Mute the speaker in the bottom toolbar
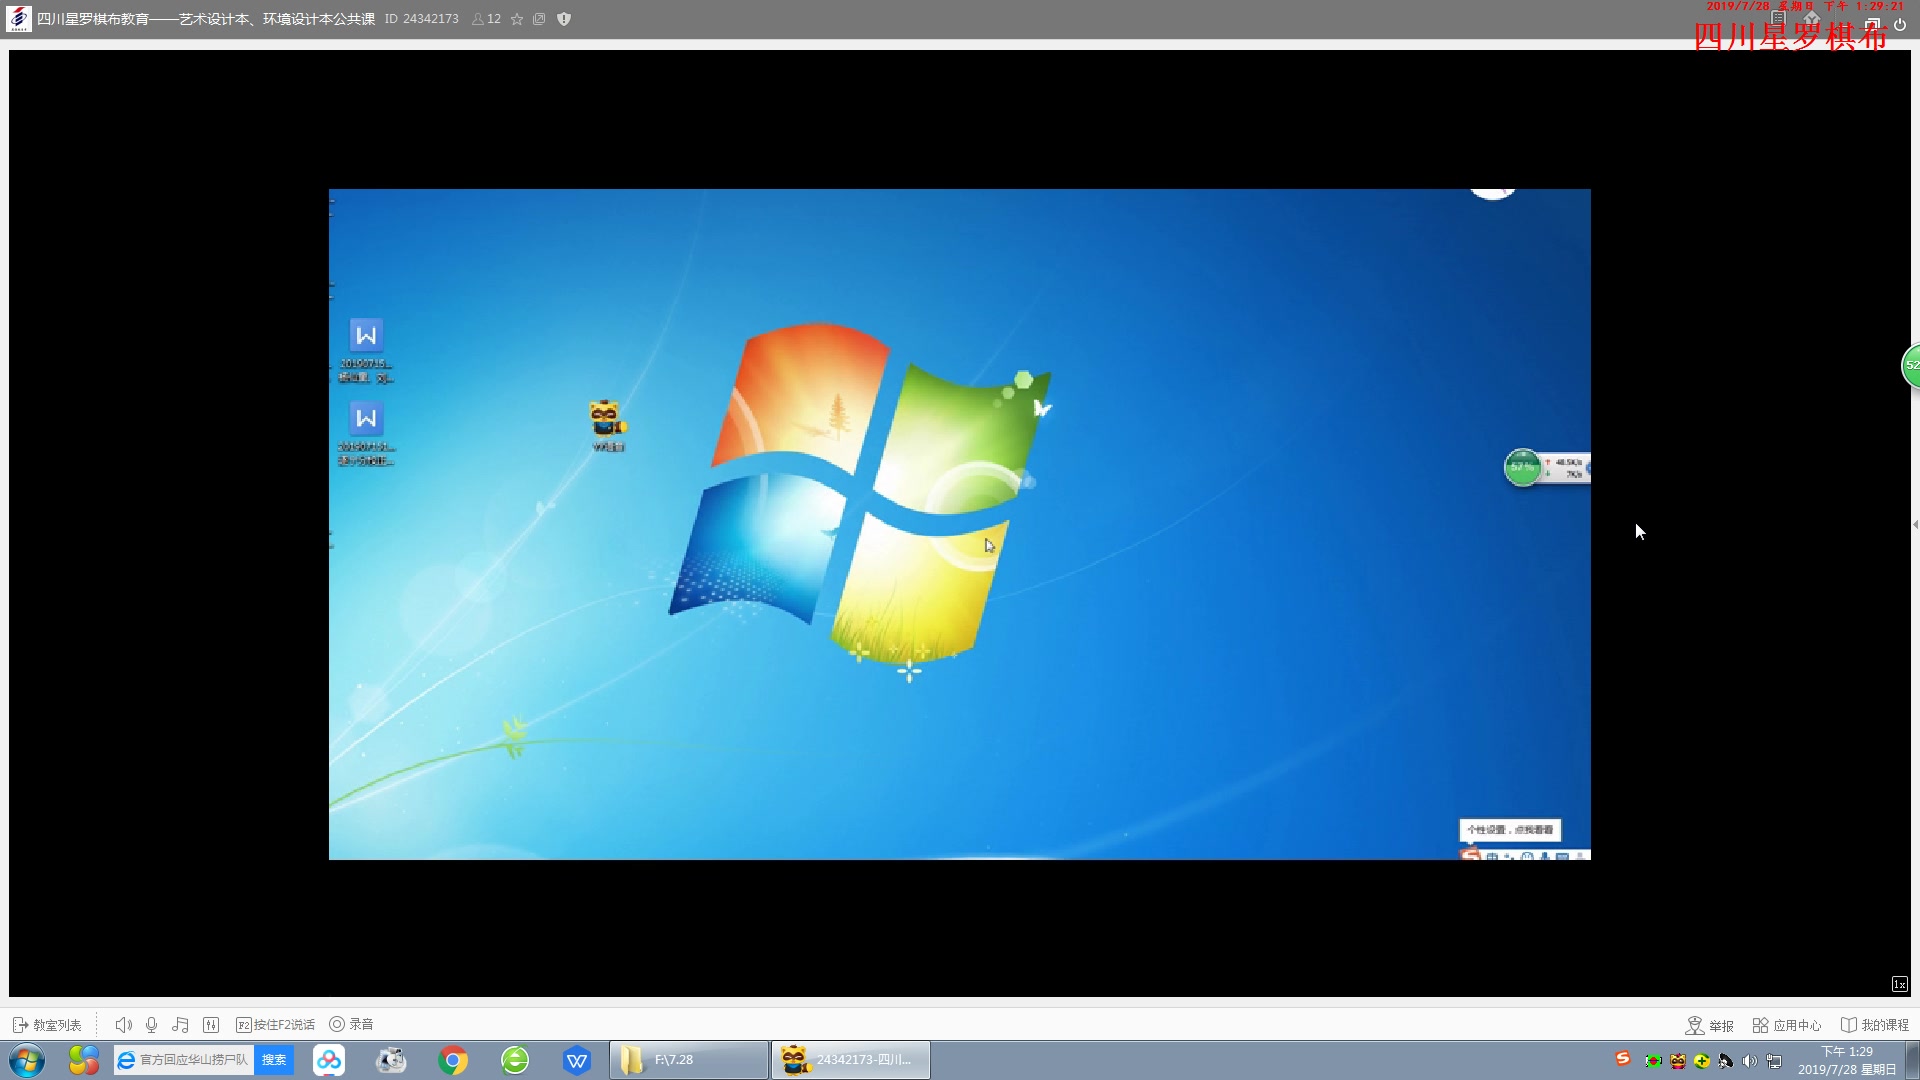Screen dimensions: 1920x1080 click(x=123, y=1025)
